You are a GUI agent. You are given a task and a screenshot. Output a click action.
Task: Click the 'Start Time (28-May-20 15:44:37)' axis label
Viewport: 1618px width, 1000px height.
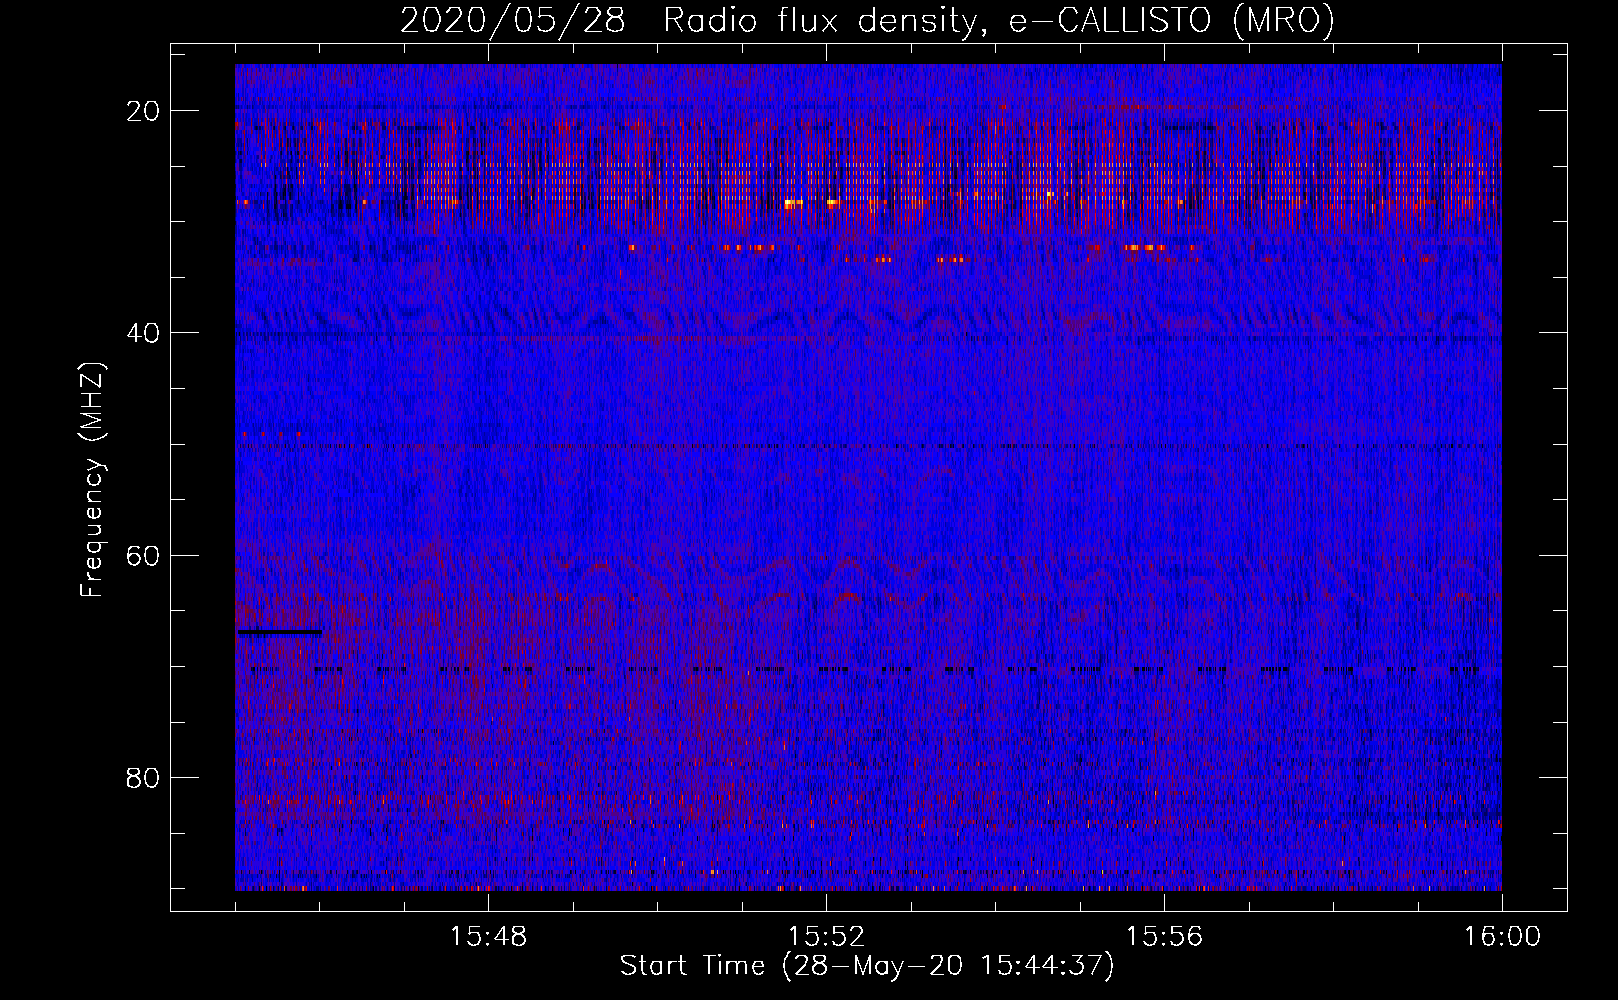866,966
